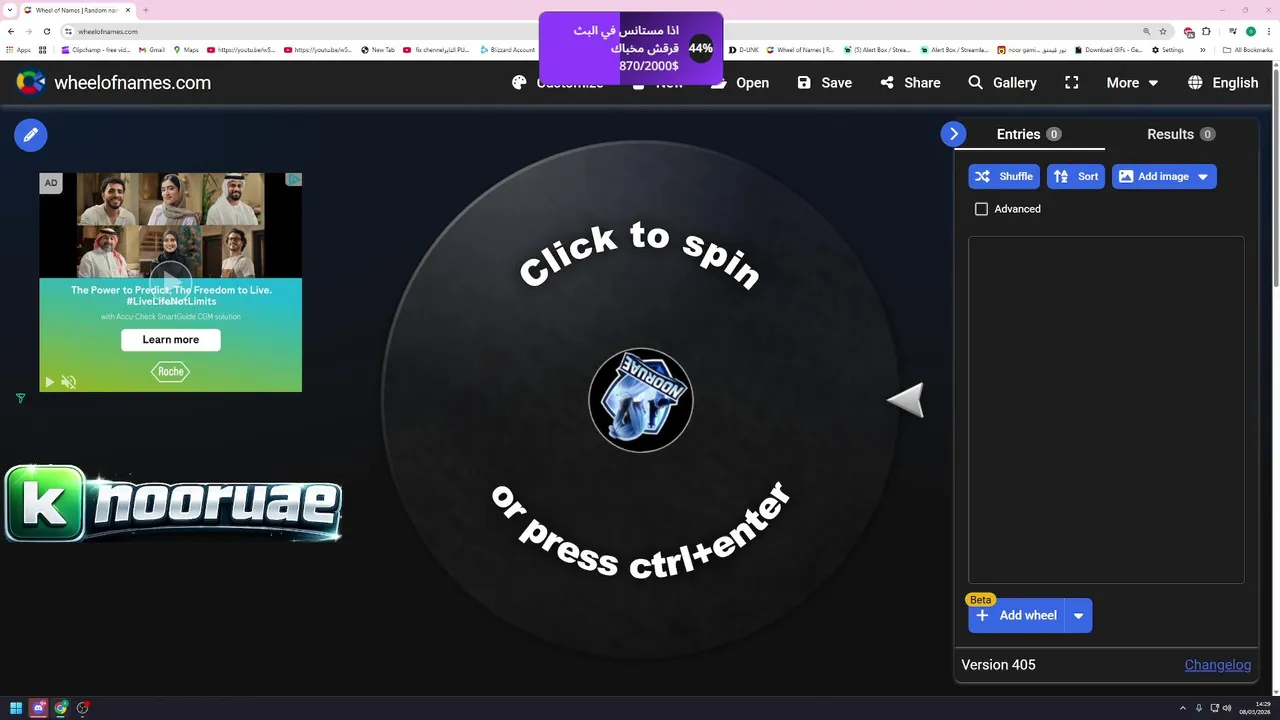Open the Chrome profile avatar
Image resolution: width=1280 pixels, height=720 pixels.
(x=1251, y=31)
